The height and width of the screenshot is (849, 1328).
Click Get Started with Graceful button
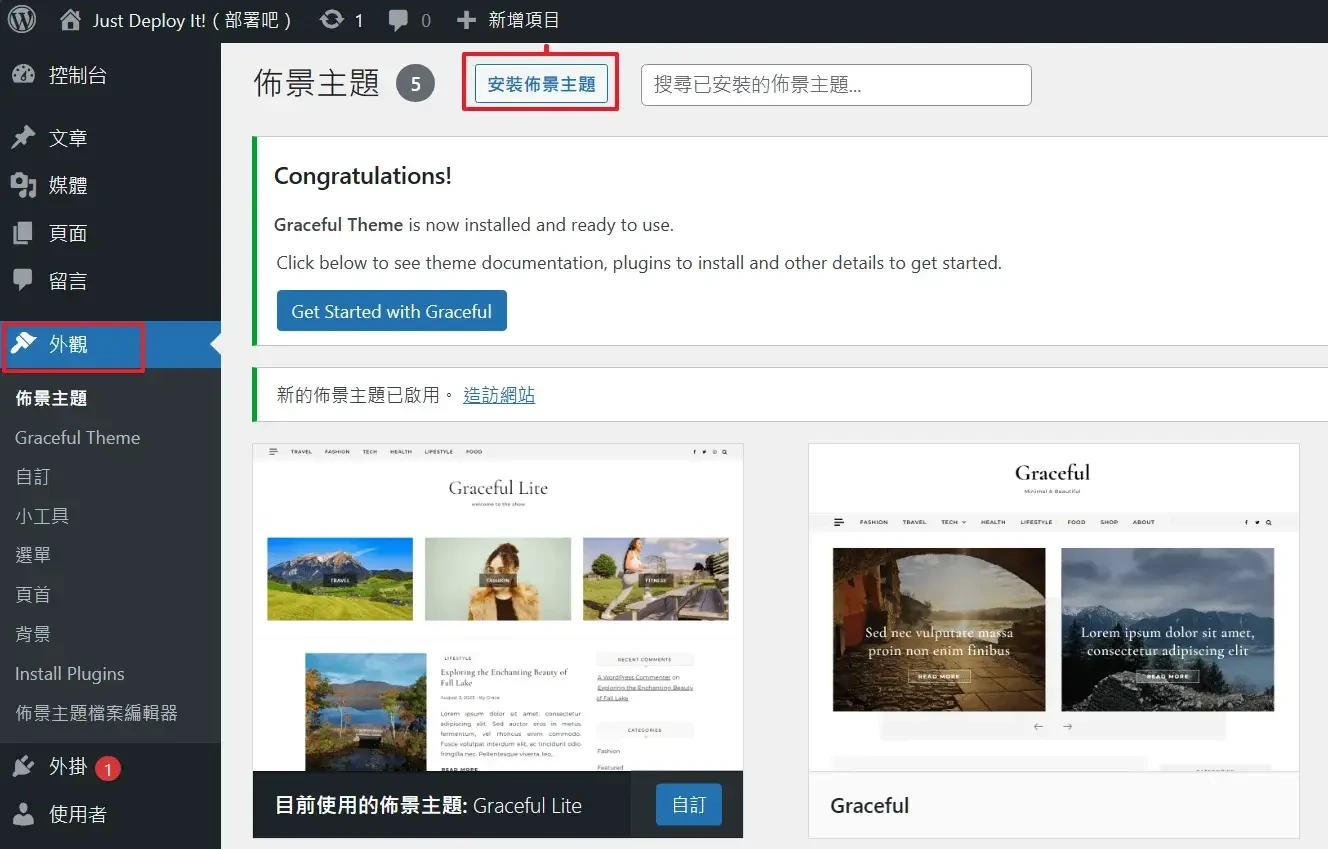(391, 311)
